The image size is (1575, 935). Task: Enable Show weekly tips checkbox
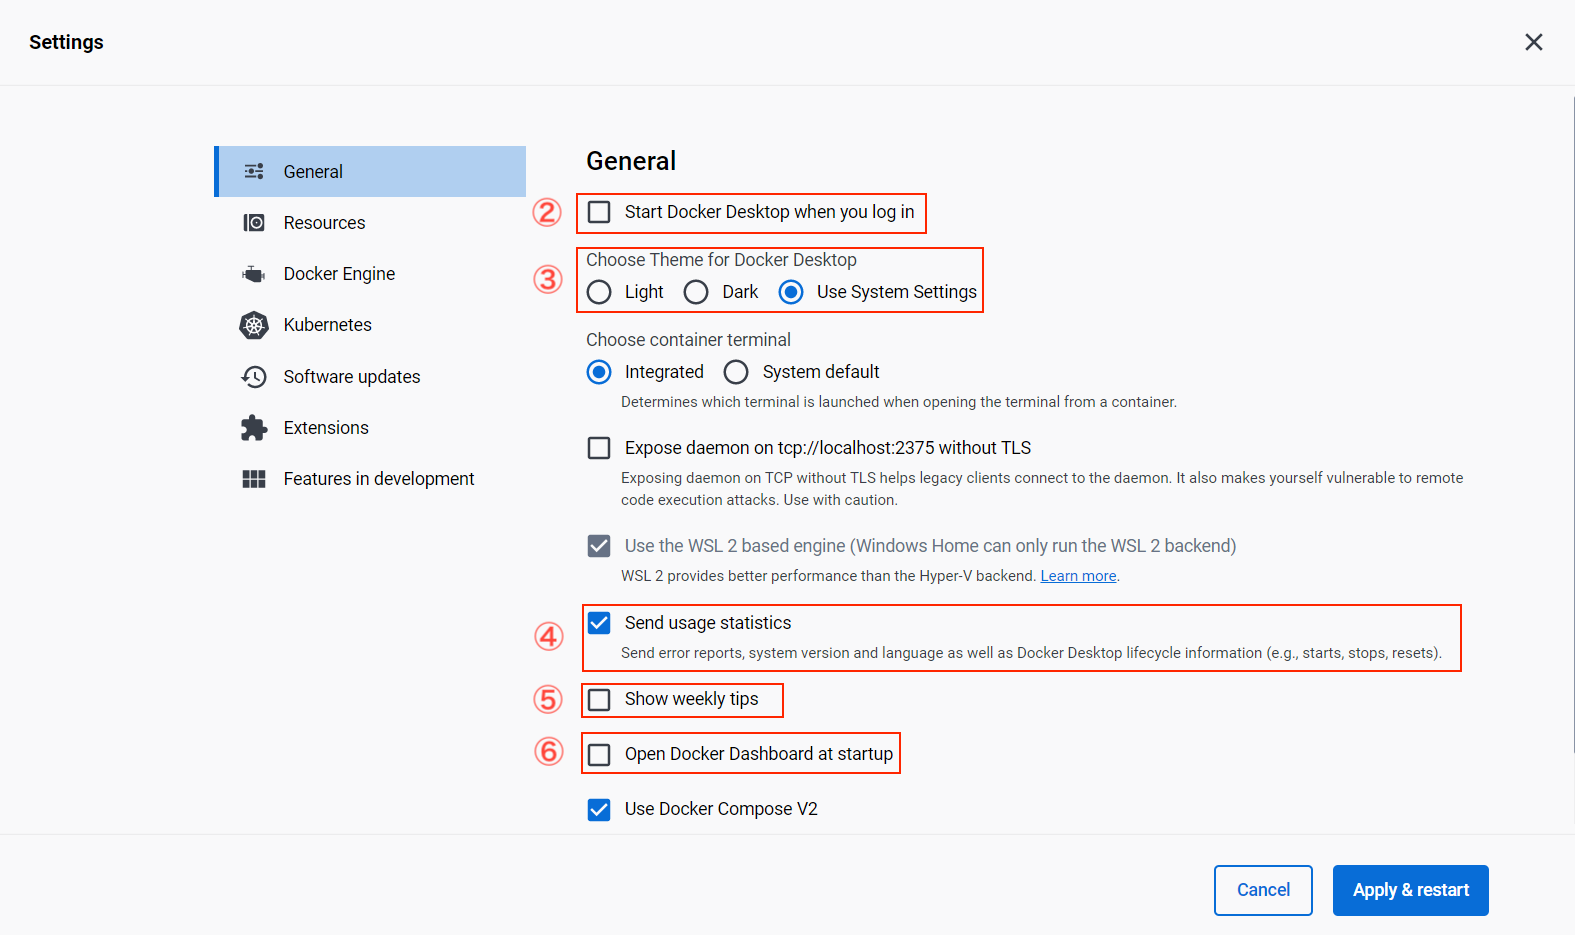[x=599, y=699]
